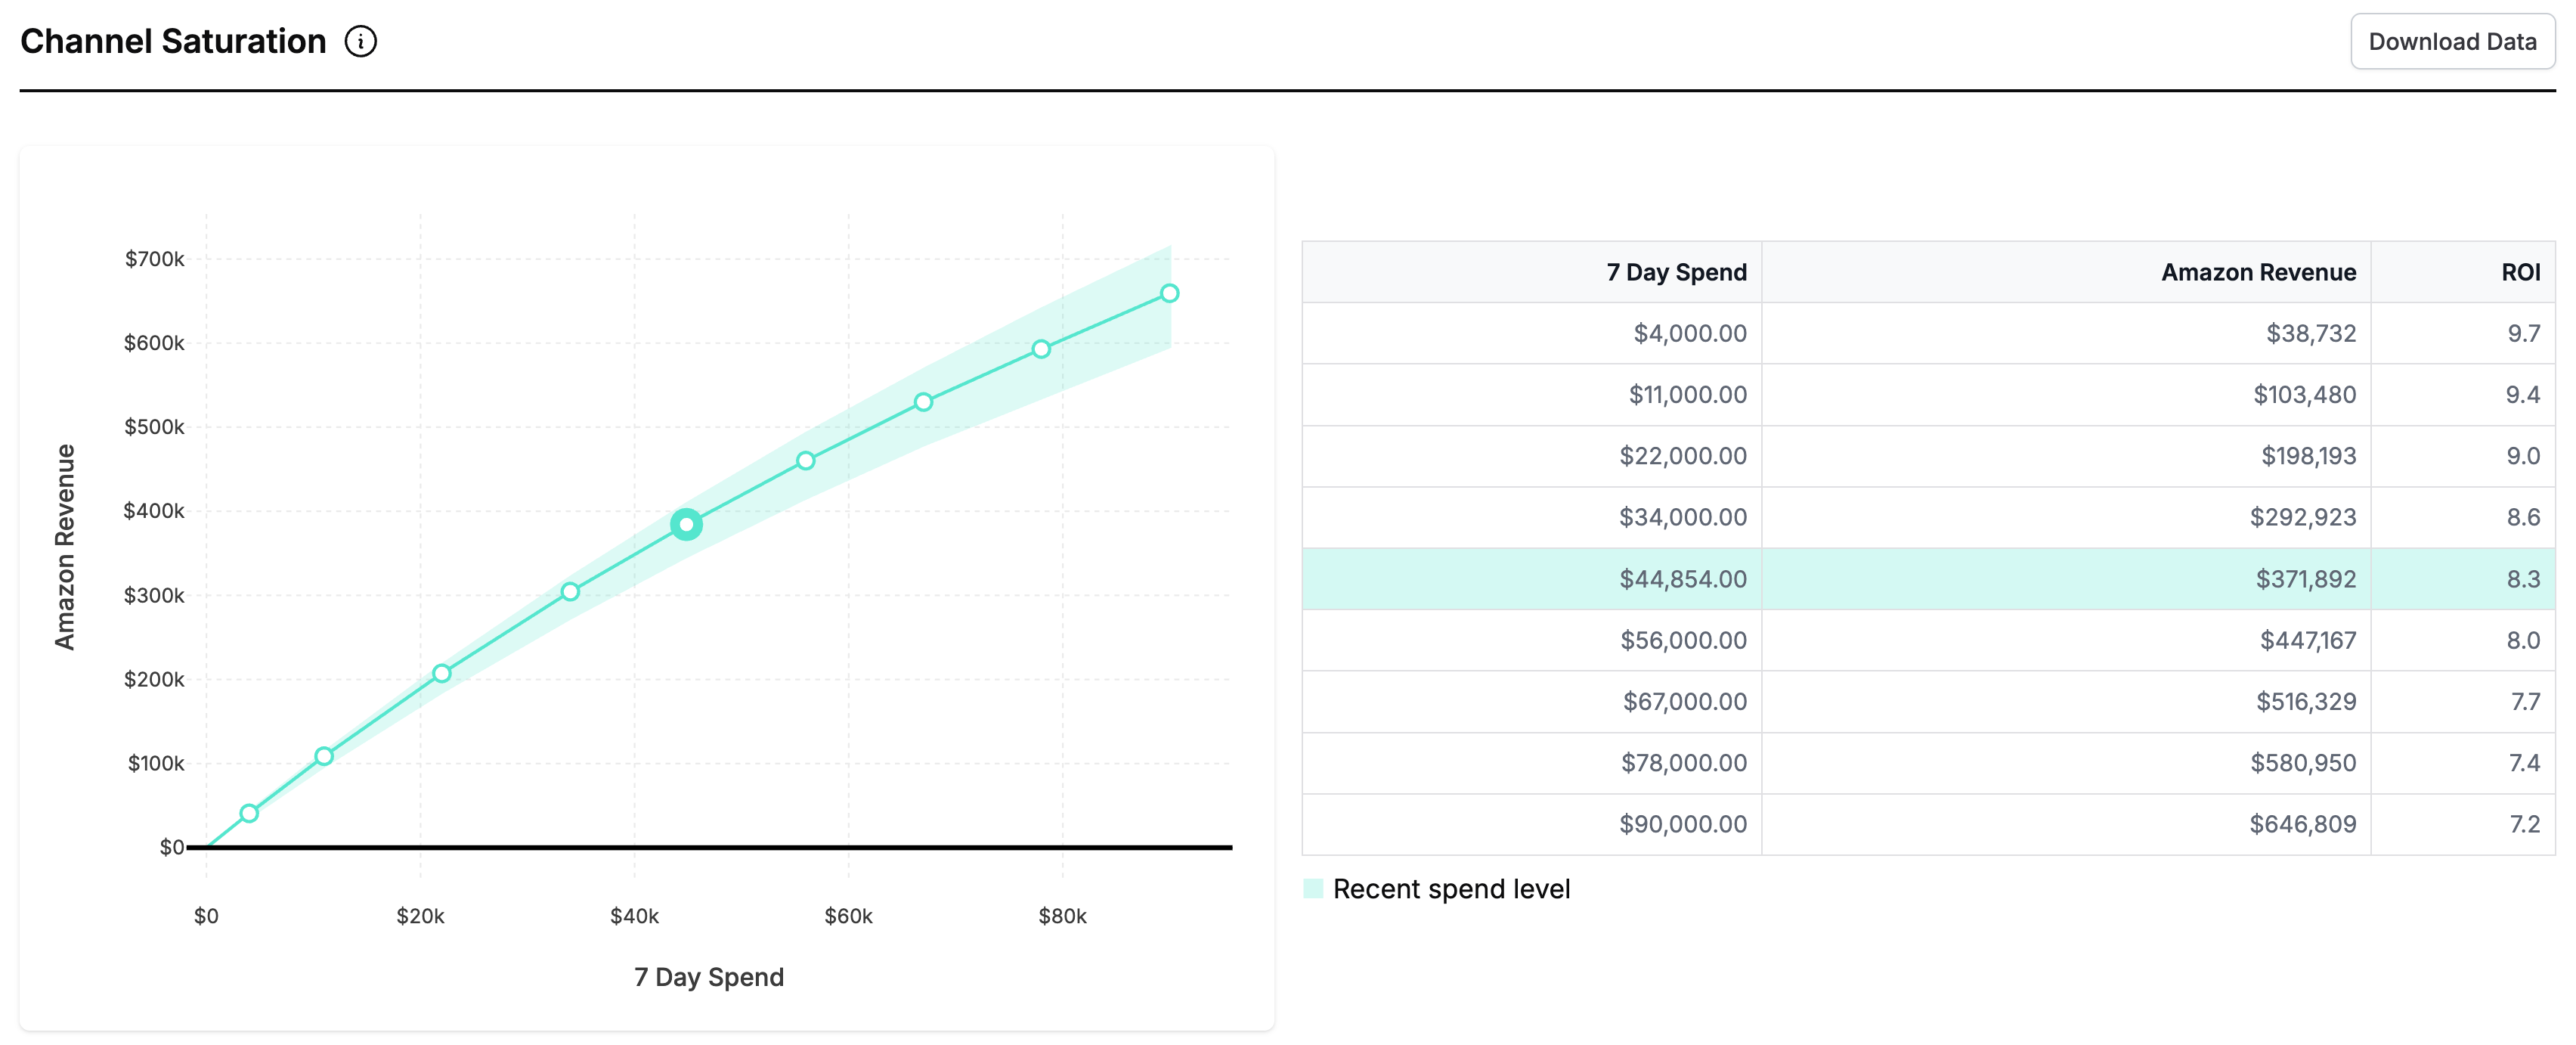
Task: Click the highlighted recent spend chart point
Action: point(686,524)
